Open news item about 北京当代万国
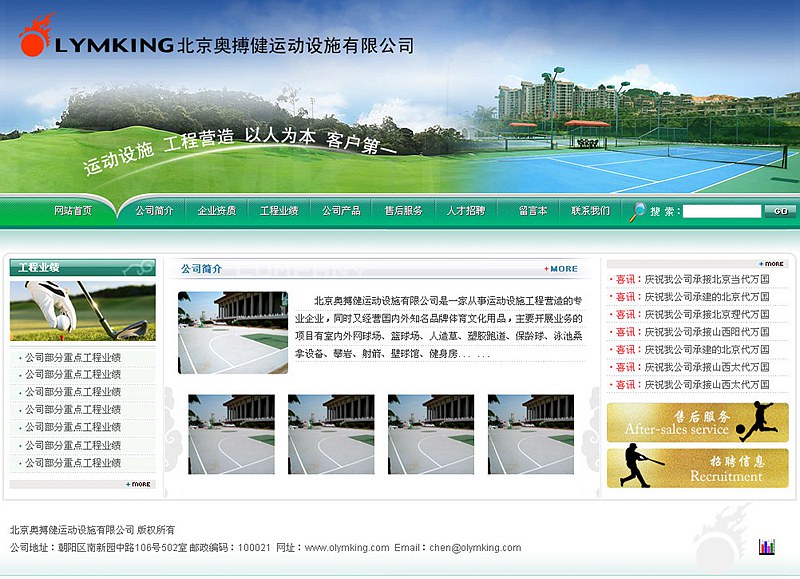The width and height of the screenshot is (800, 579). [x=706, y=280]
